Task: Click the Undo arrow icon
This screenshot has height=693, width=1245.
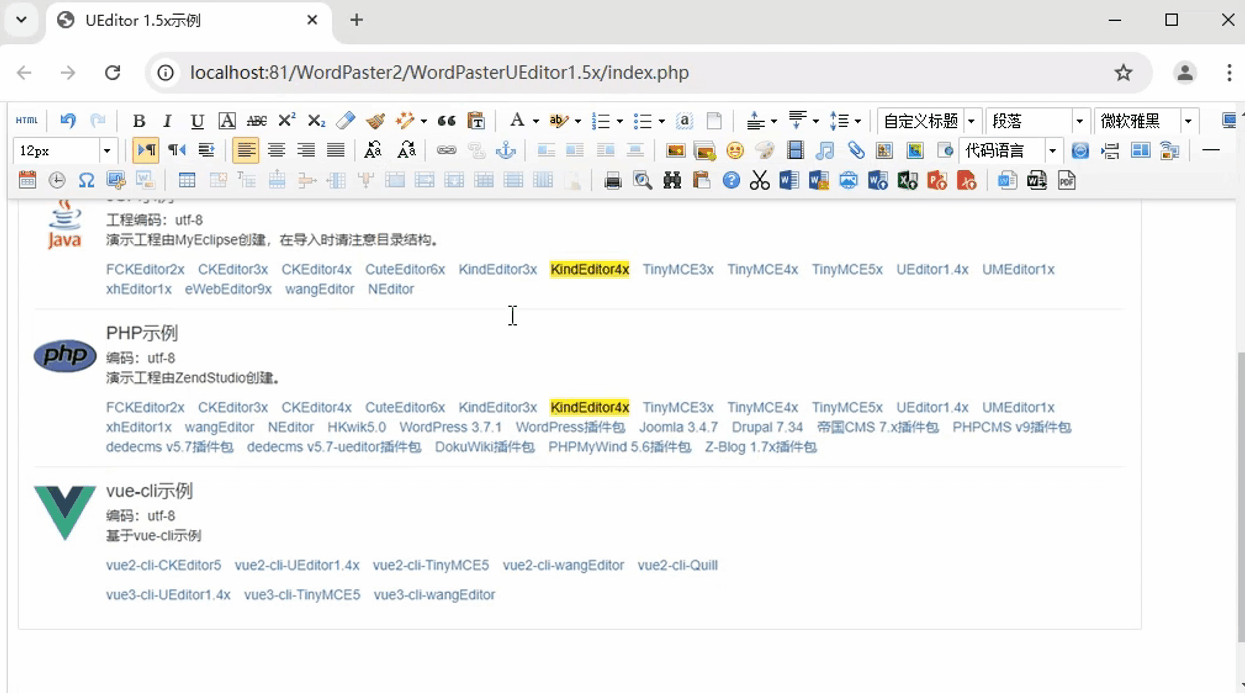Action: 68,121
